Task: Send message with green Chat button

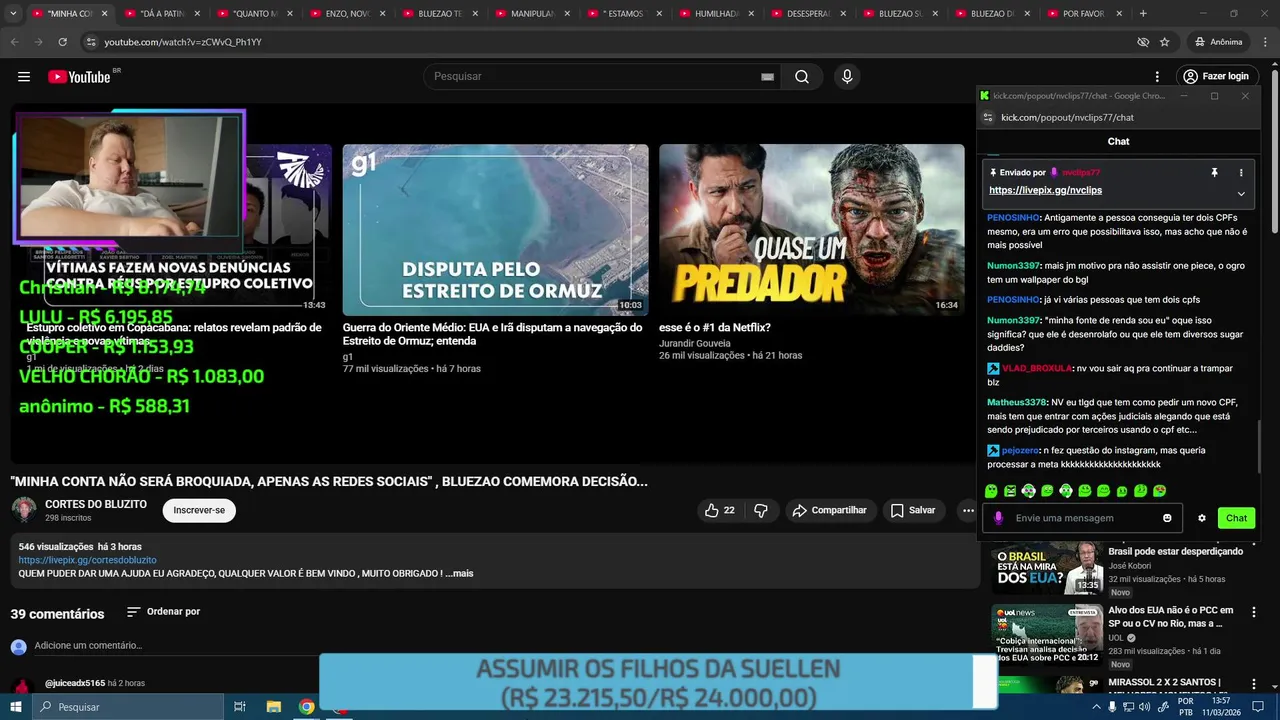Action: [1236, 518]
